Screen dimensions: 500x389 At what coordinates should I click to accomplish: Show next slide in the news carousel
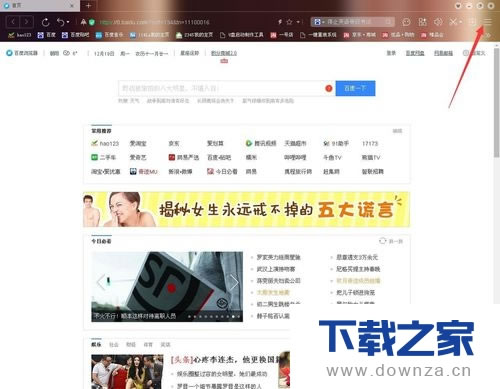click(x=234, y=282)
